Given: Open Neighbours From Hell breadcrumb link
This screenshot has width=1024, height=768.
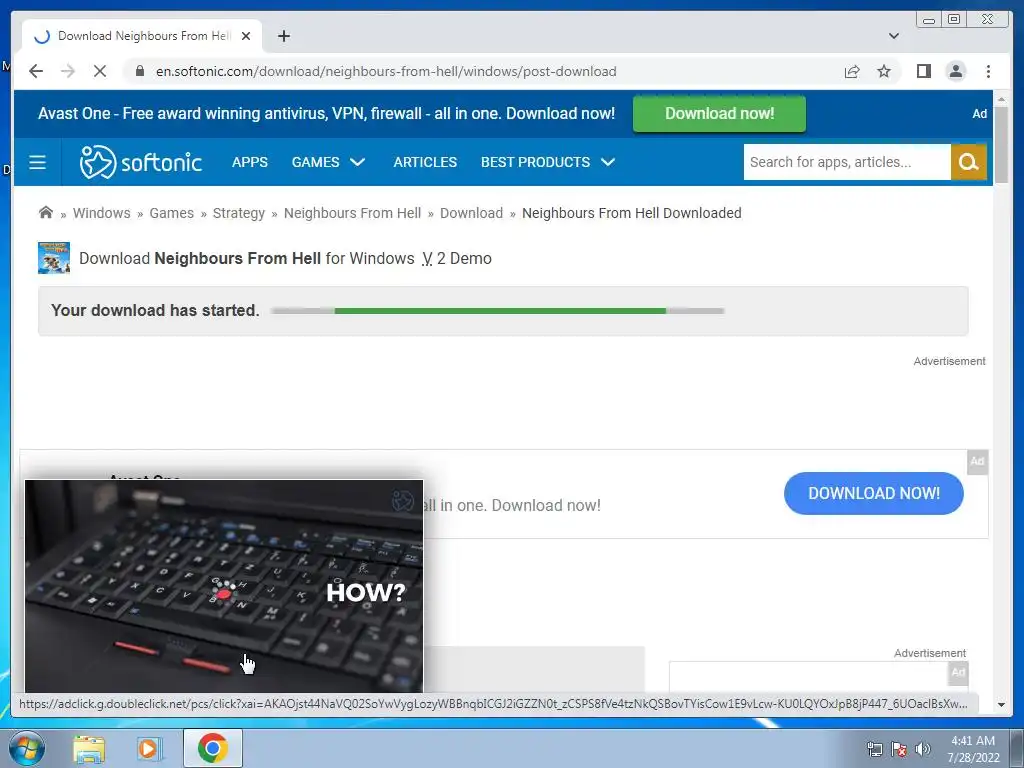Looking at the screenshot, I should click(x=352, y=213).
